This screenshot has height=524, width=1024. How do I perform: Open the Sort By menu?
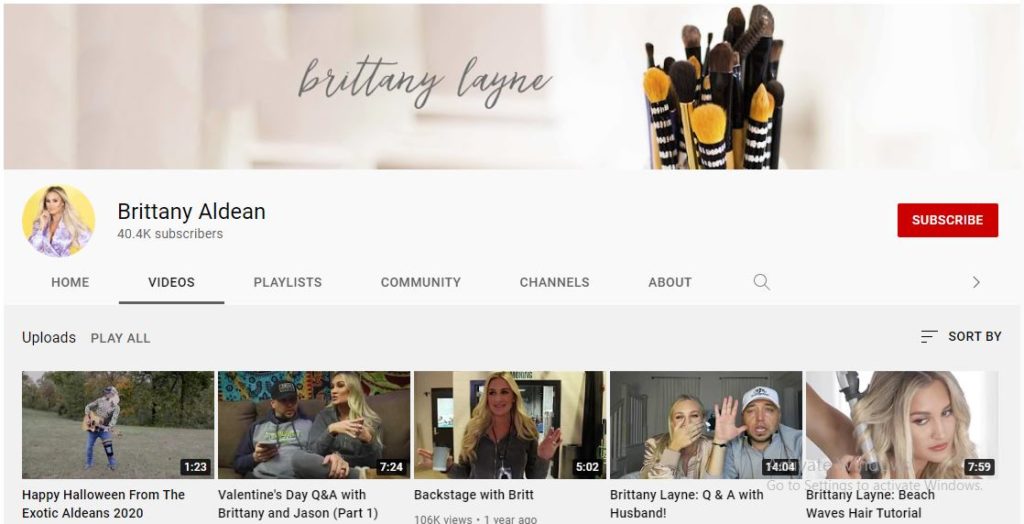click(x=961, y=336)
